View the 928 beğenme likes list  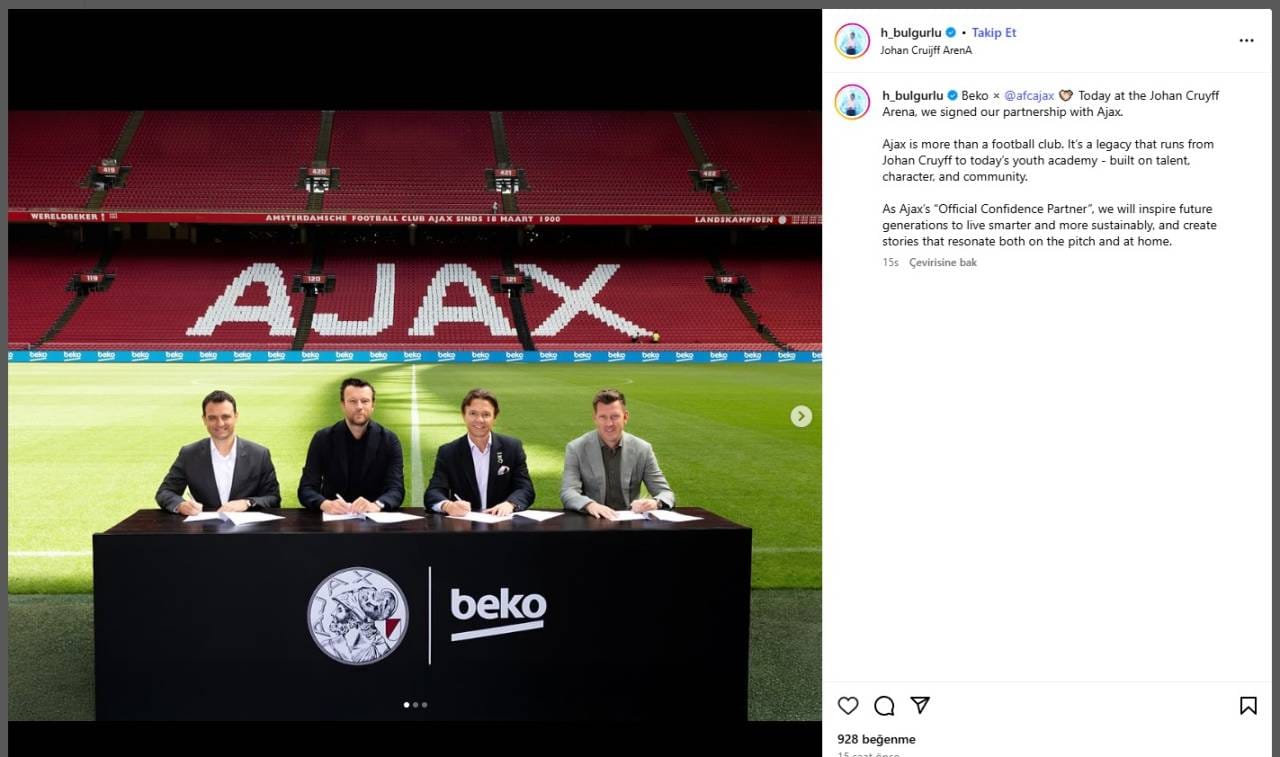coord(876,740)
